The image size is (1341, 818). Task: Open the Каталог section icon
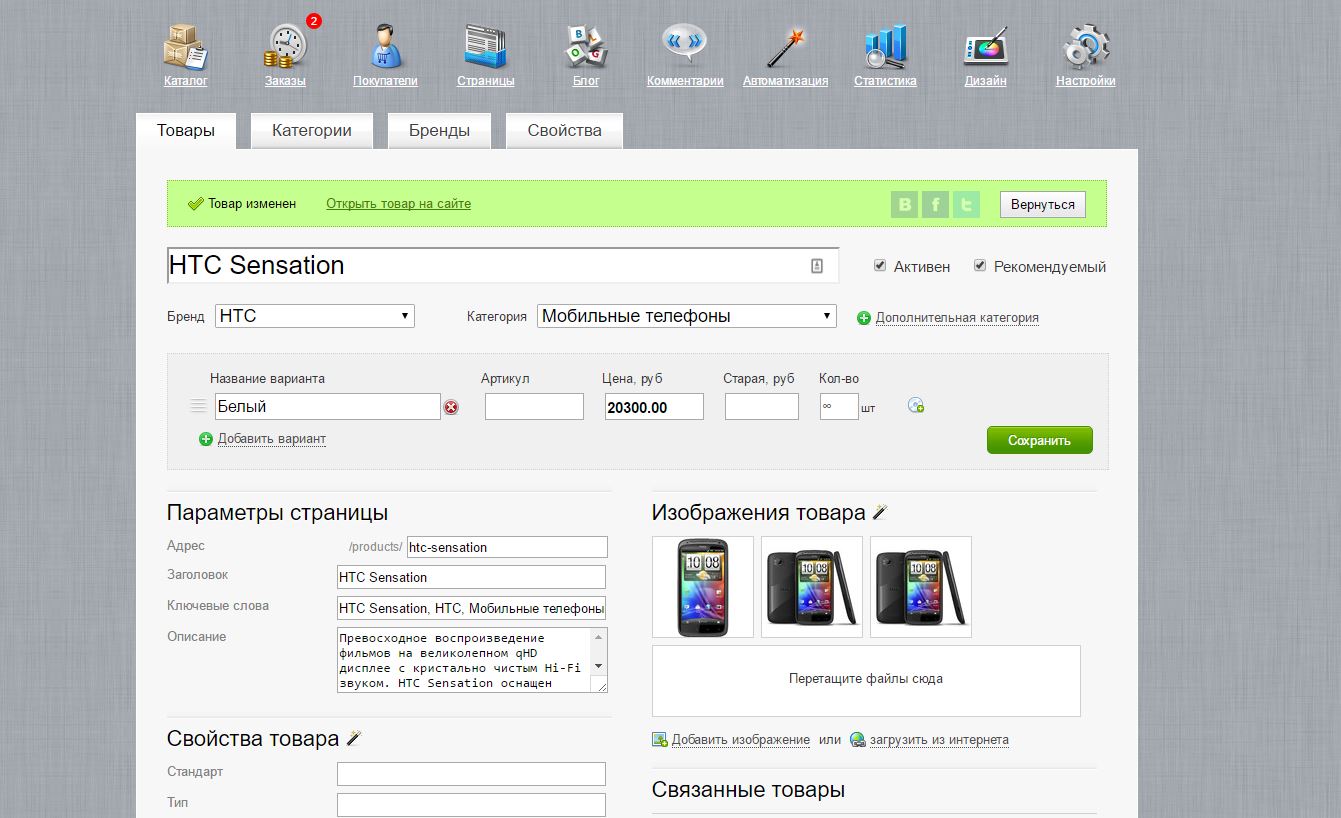(185, 46)
